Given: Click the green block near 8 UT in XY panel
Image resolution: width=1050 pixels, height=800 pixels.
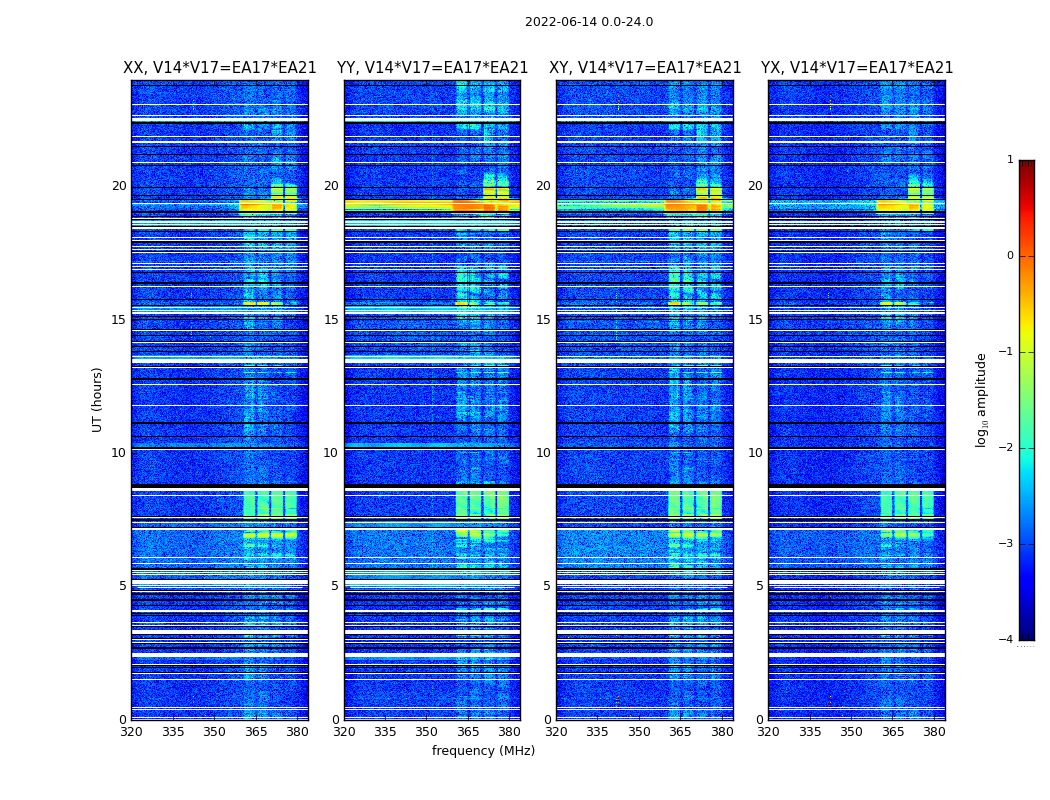Looking at the screenshot, I should pyautogui.click(x=695, y=503).
